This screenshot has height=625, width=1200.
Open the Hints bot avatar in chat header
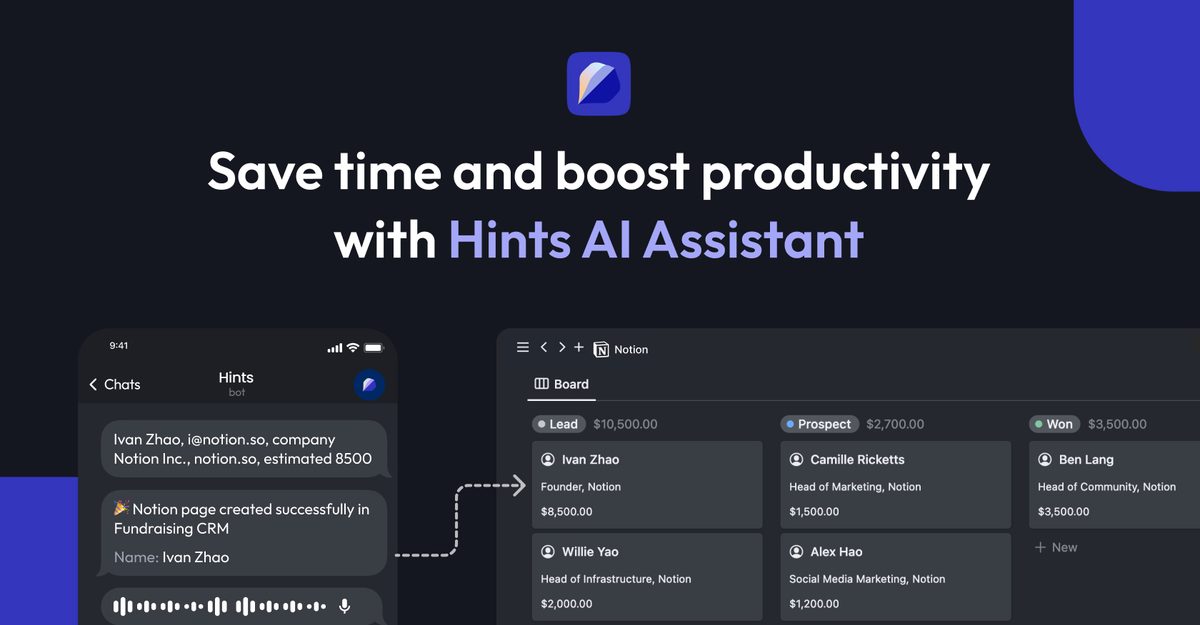[x=369, y=384]
